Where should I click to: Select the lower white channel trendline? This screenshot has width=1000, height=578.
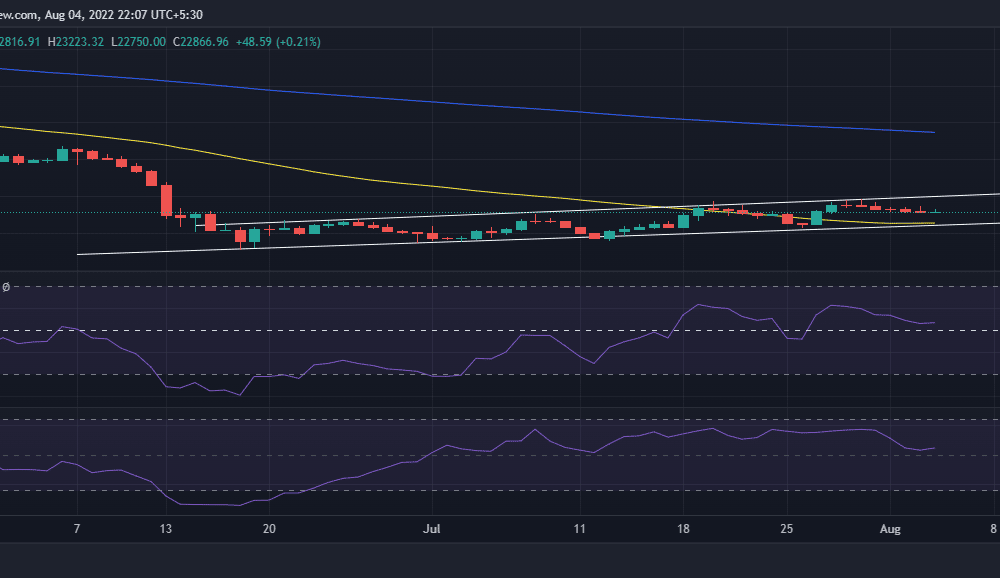536,239
